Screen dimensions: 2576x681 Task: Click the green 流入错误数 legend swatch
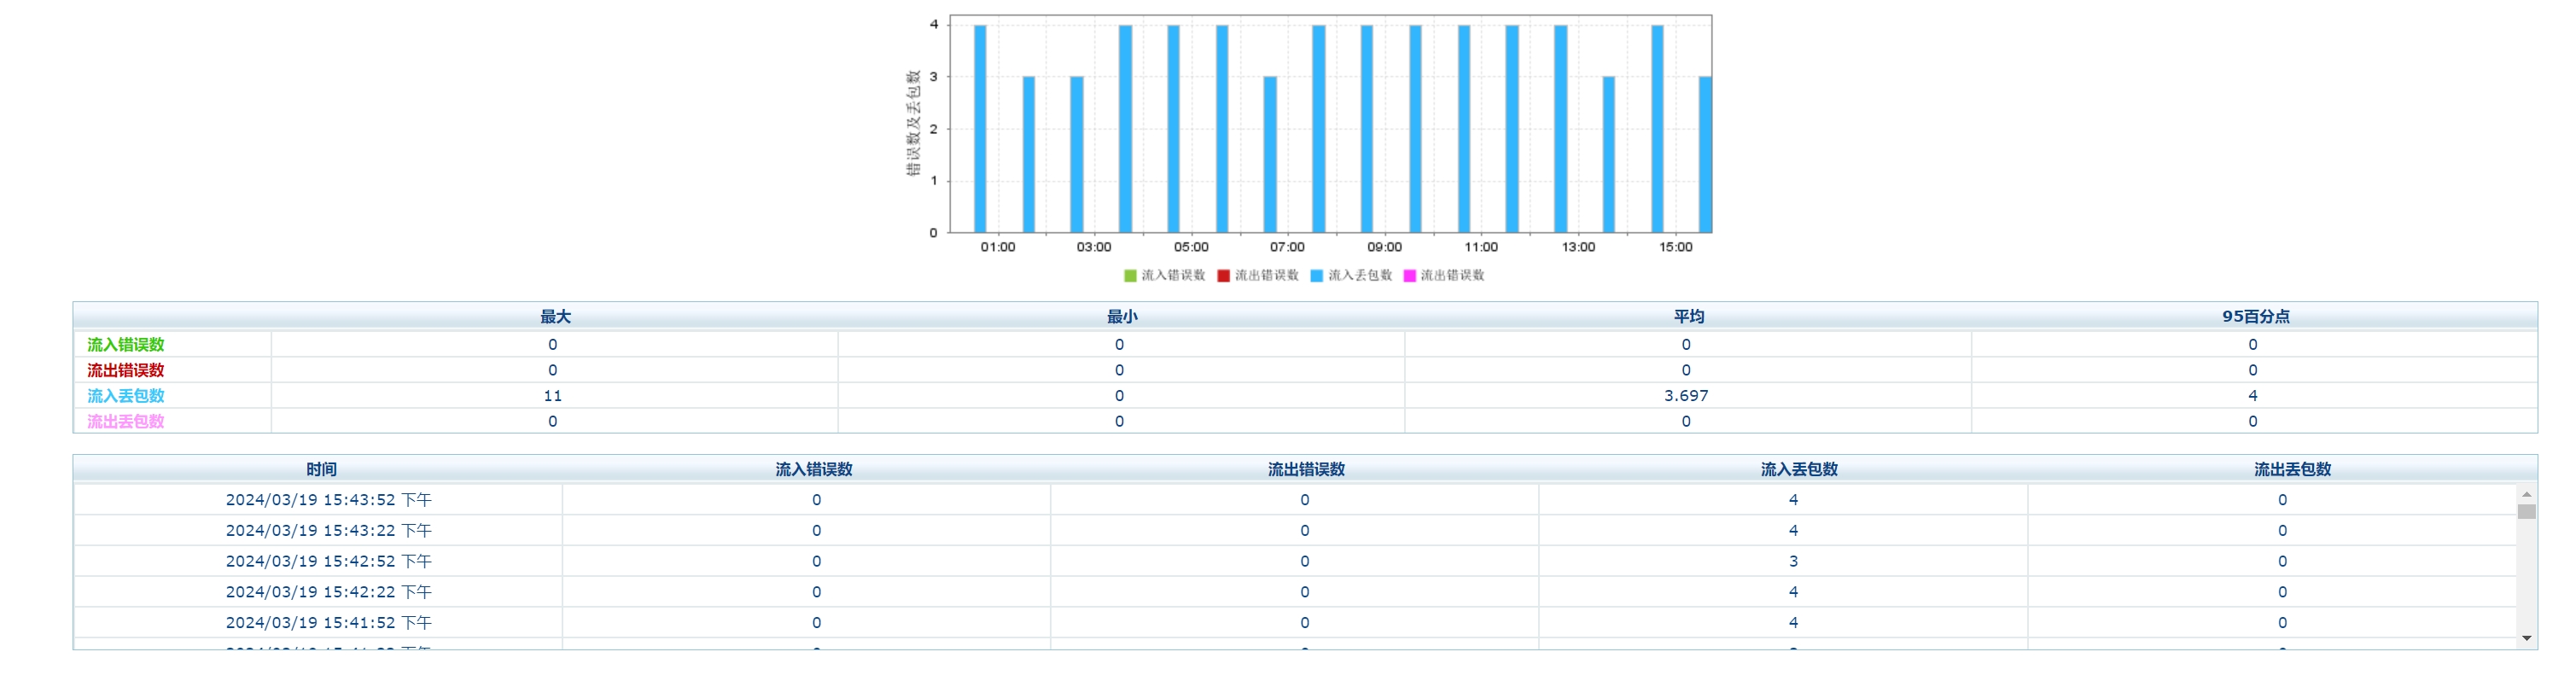tap(1130, 276)
